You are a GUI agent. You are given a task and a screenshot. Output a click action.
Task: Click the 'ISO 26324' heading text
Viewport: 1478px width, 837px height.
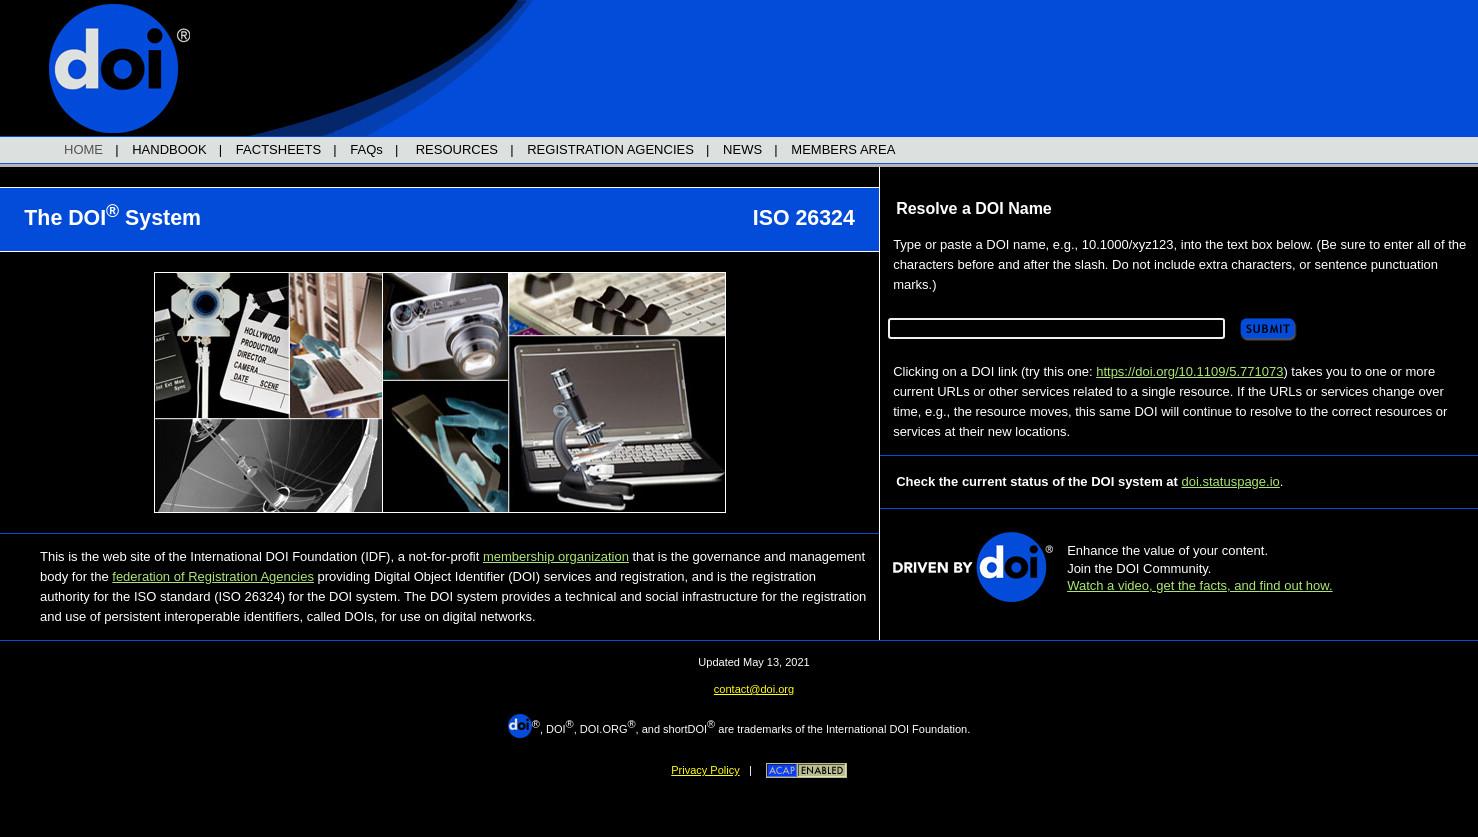[803, 218]
